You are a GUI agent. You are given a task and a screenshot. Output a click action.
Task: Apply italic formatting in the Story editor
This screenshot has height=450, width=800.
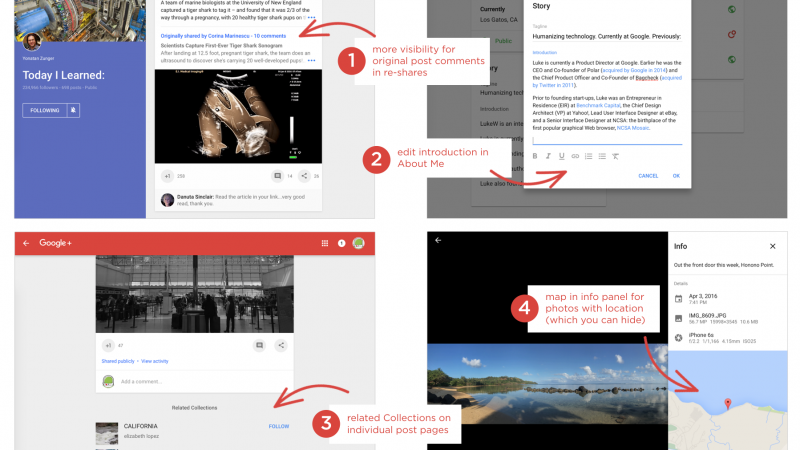[x=548, y=156]
